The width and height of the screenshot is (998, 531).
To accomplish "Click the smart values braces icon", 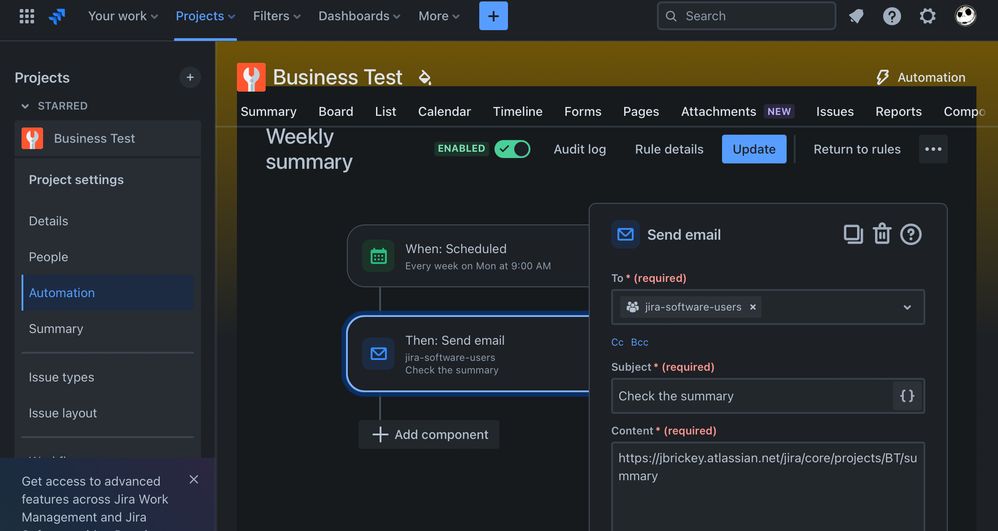I will click(x=908, y=396).
